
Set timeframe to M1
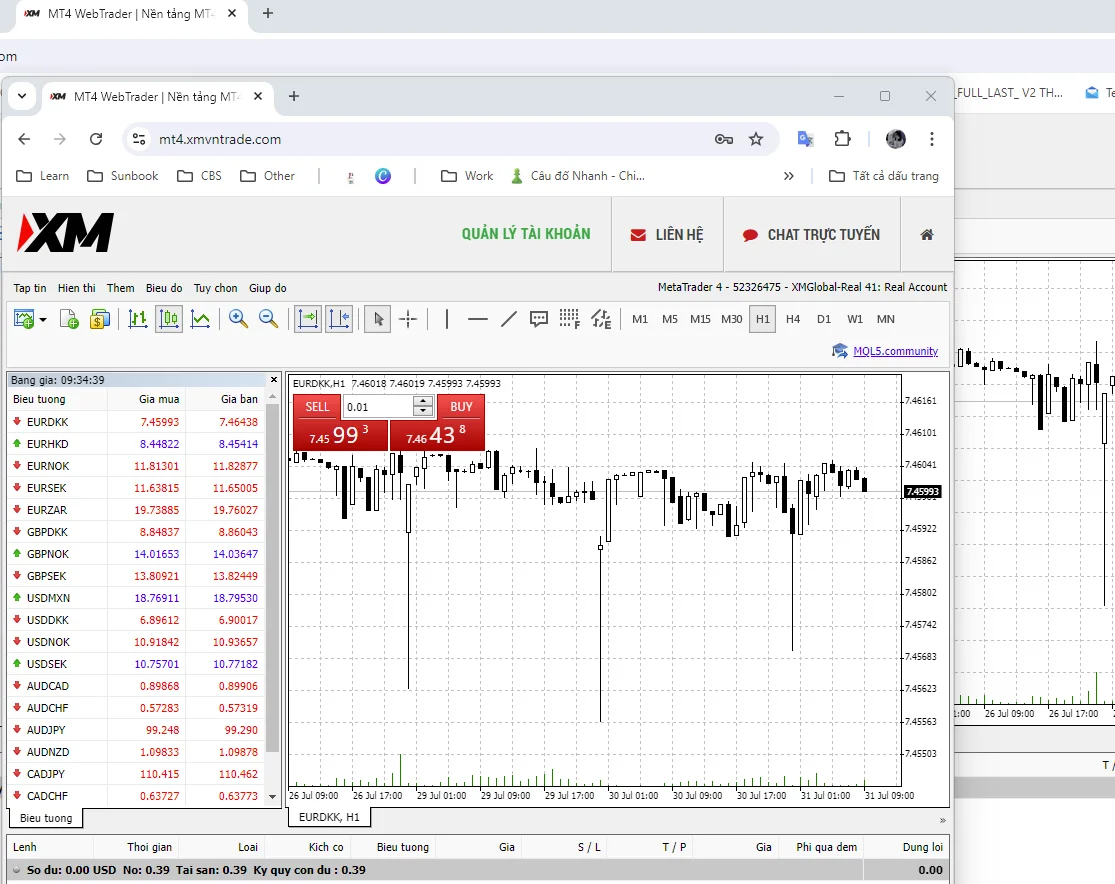640,319
